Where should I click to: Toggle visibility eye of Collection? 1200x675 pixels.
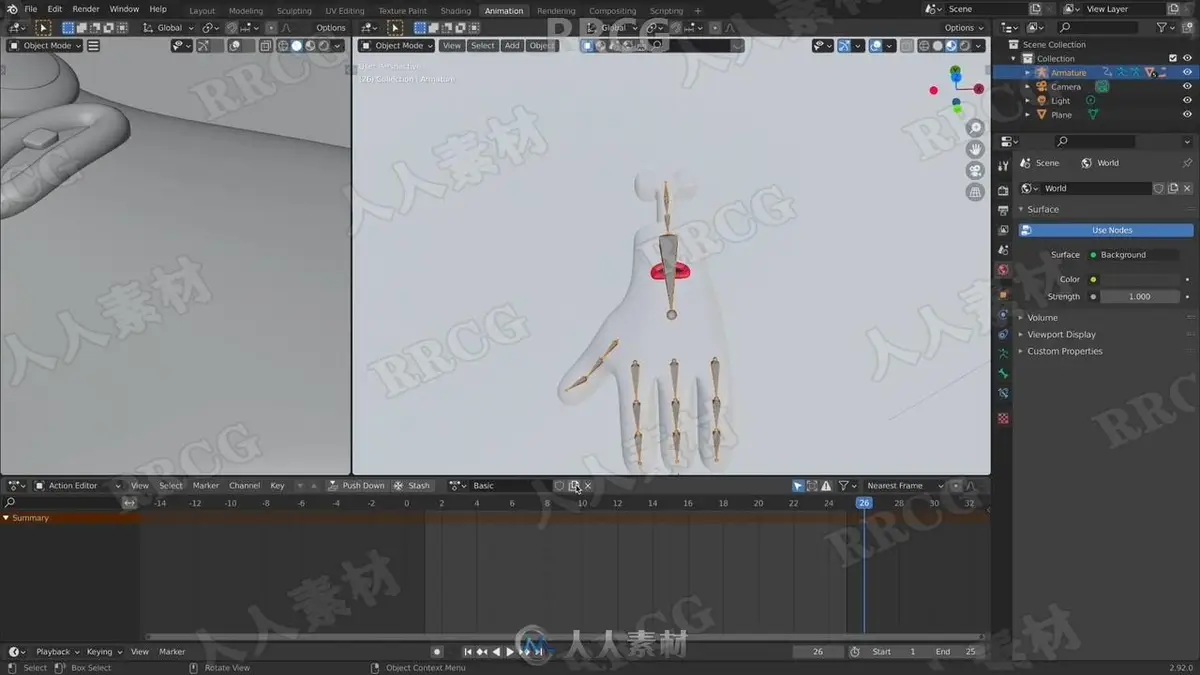pyautogui.click(x=1187, y=59)
